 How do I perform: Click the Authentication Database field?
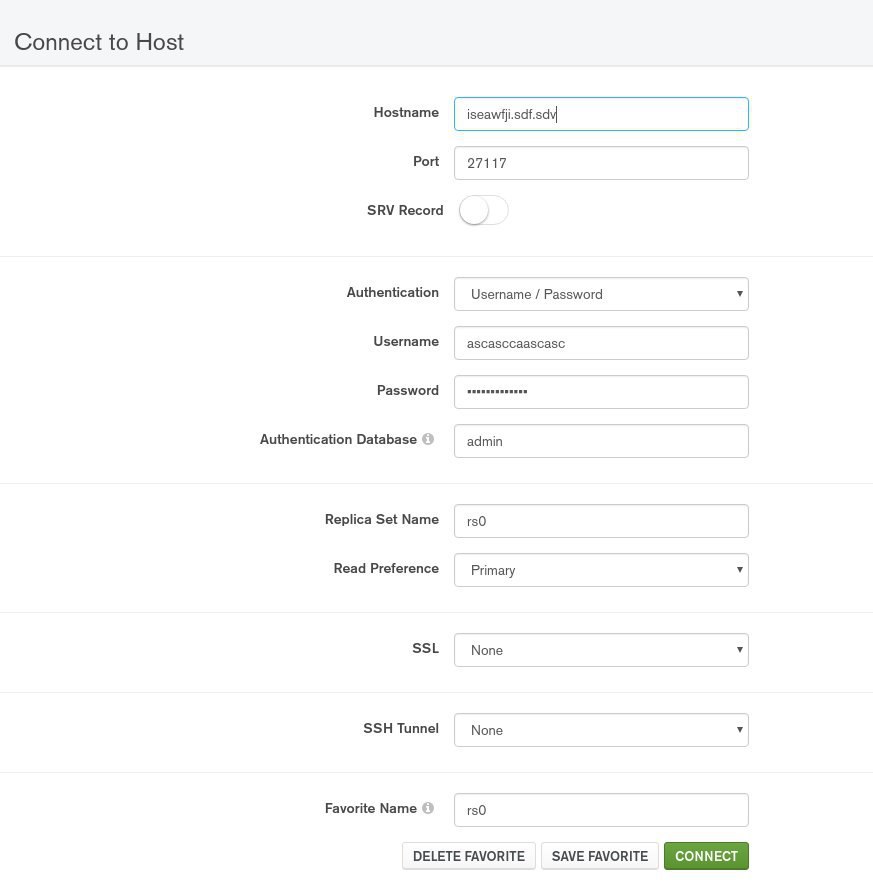point(601,441)
